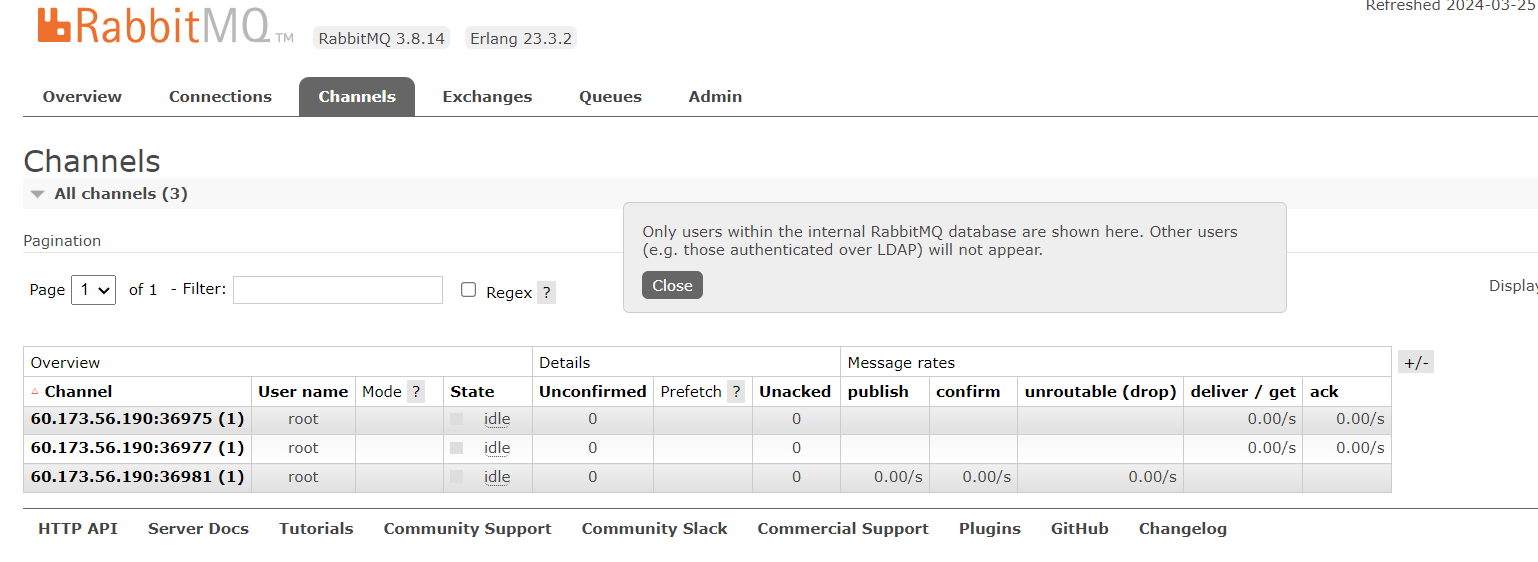Open the HTTP API link

[78, 529]
